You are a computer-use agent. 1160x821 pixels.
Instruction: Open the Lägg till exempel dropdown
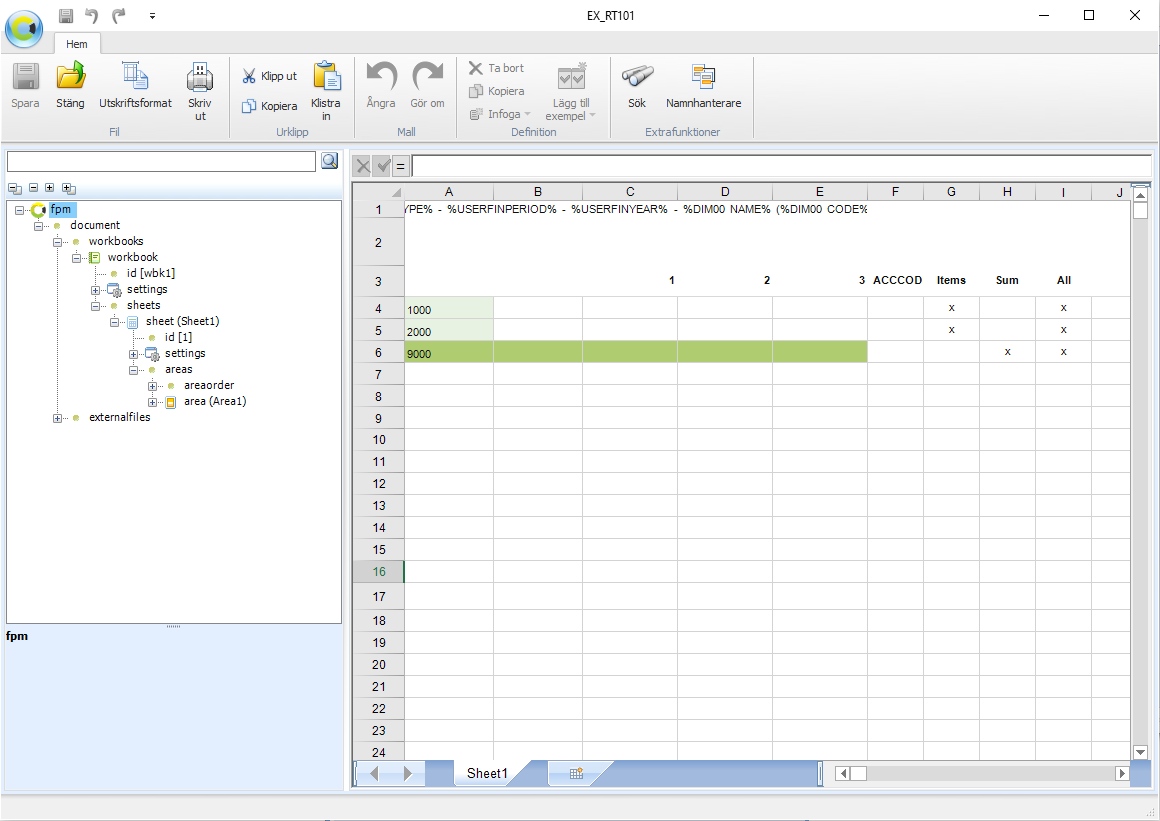[x=571, y=91]
